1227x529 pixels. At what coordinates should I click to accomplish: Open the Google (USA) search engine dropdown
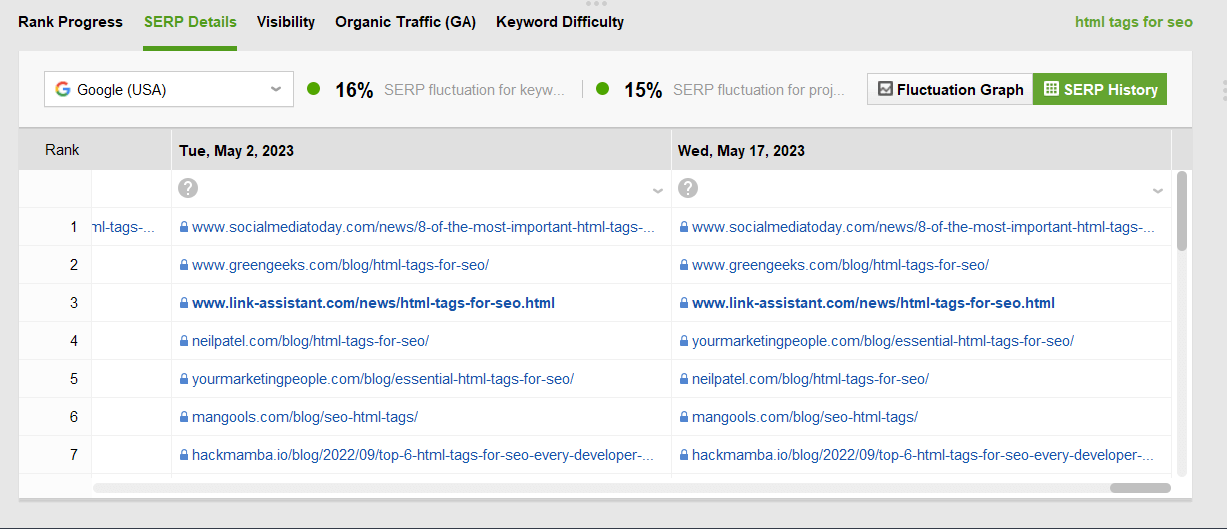coord(169,89)
